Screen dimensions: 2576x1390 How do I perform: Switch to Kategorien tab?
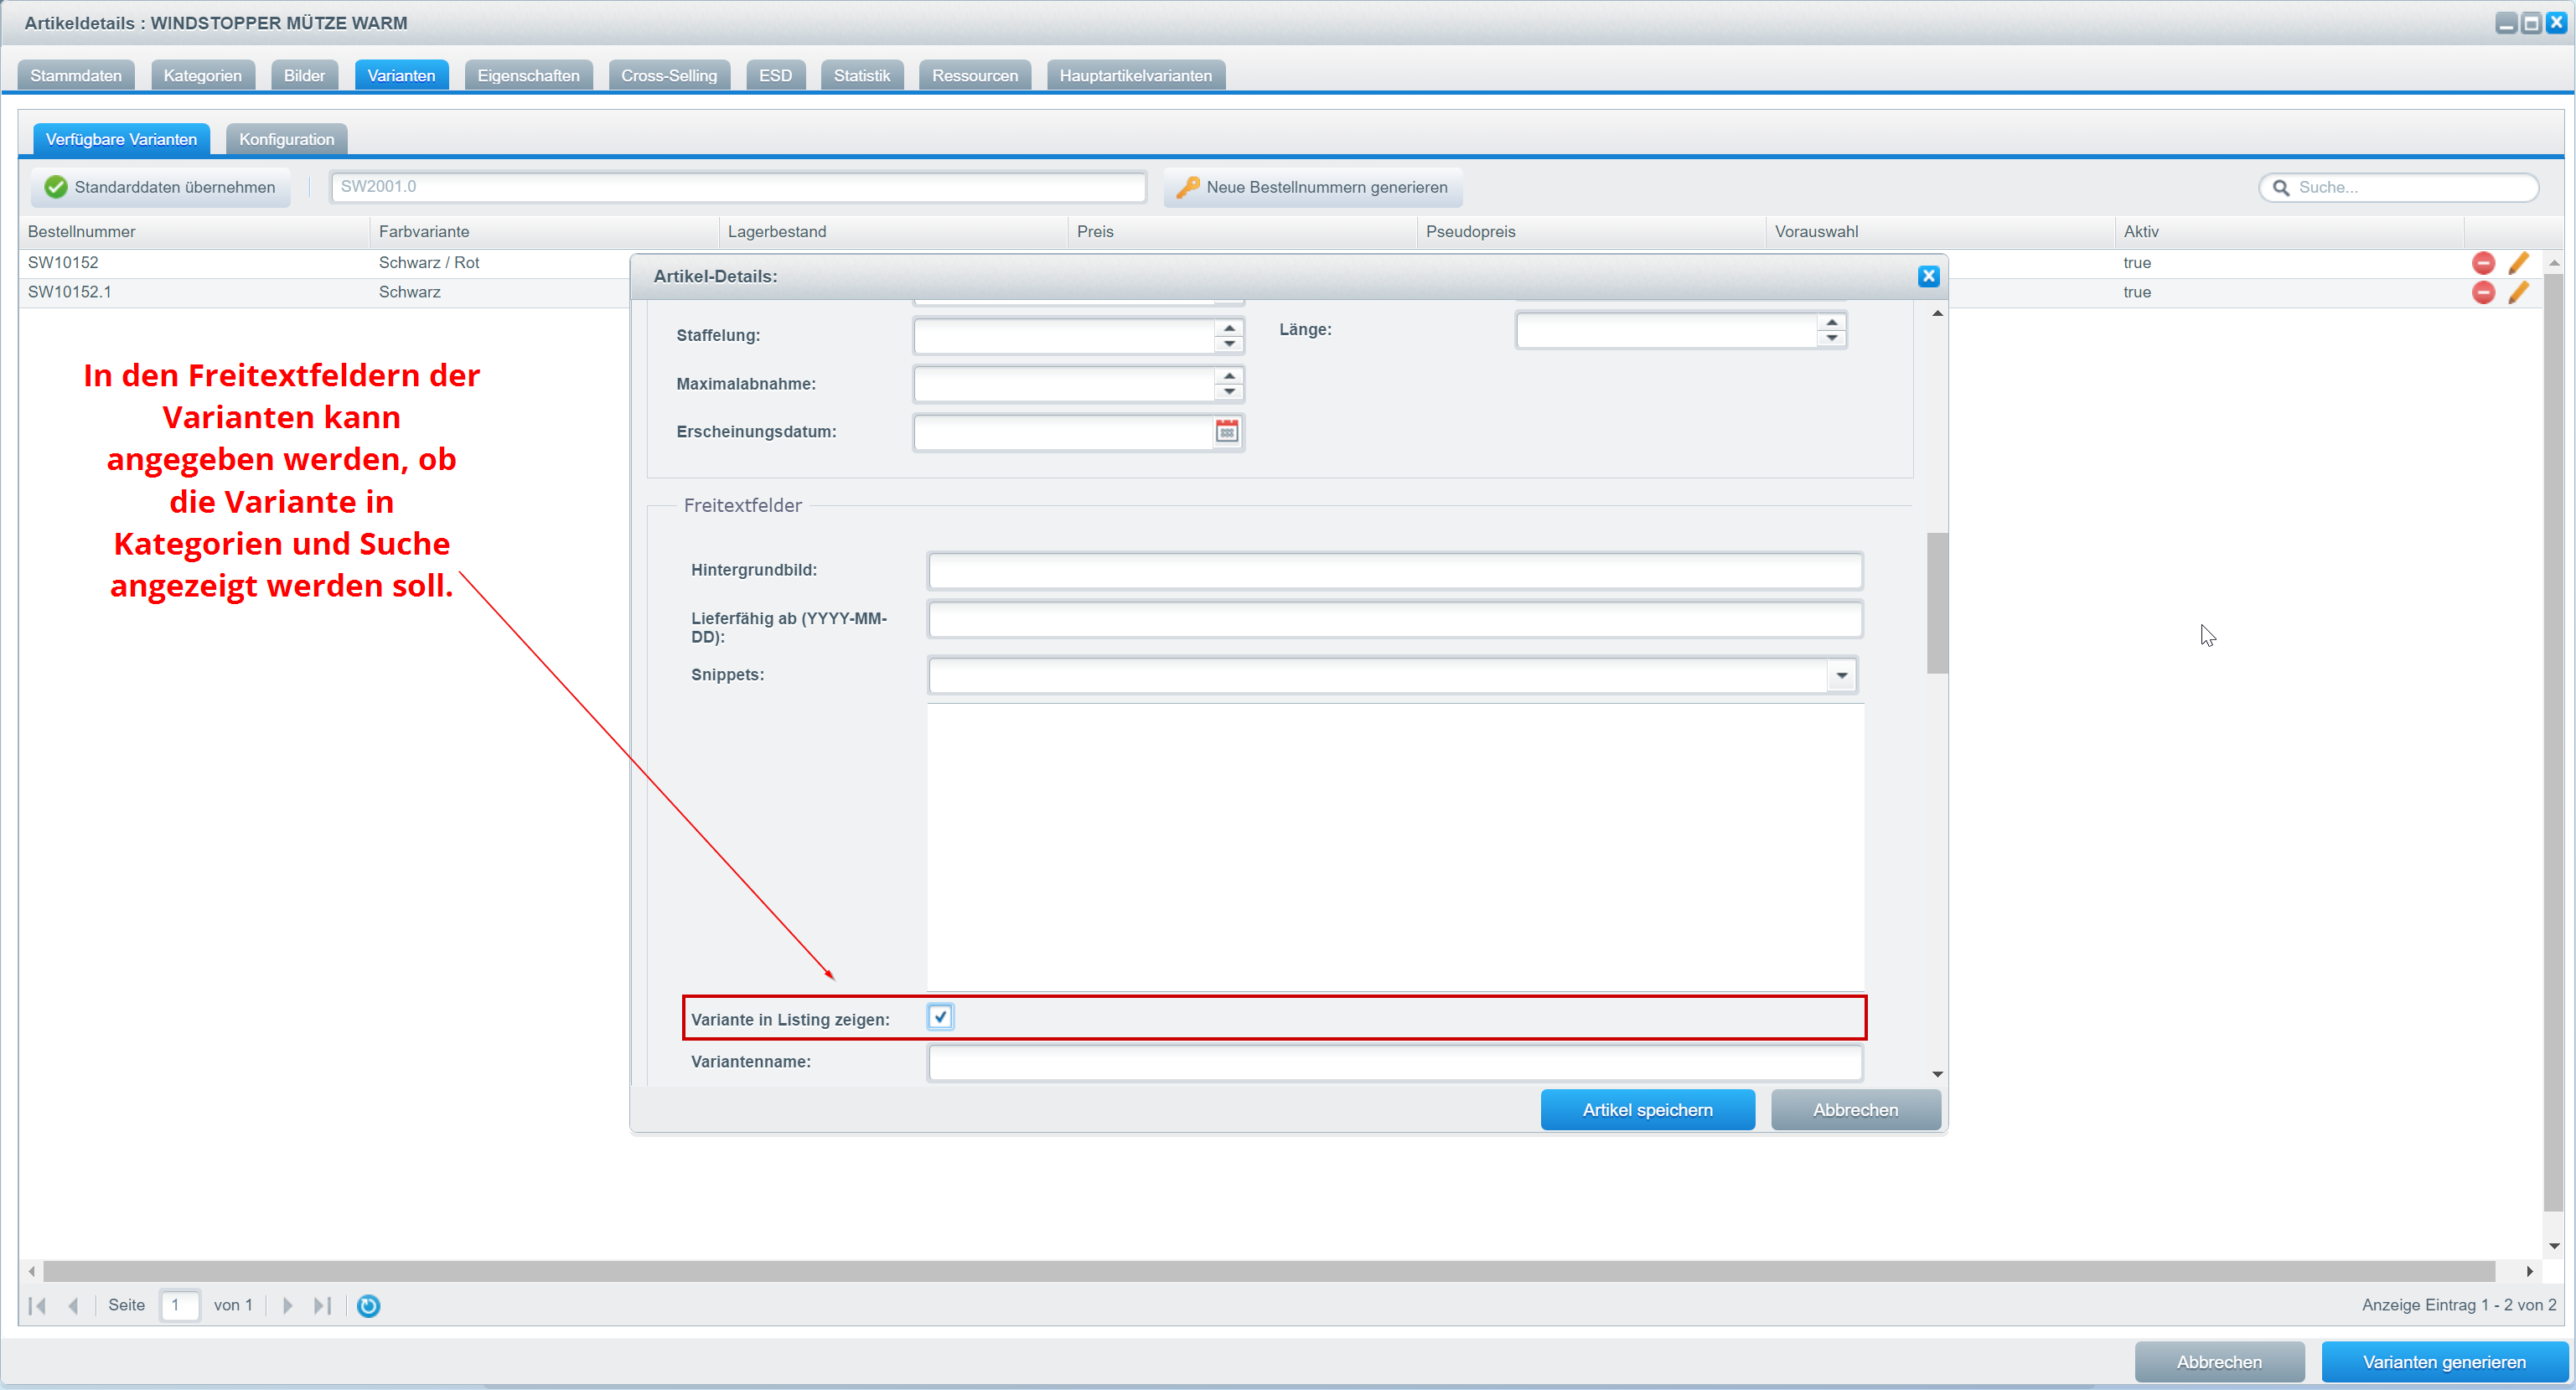point(203,76)
